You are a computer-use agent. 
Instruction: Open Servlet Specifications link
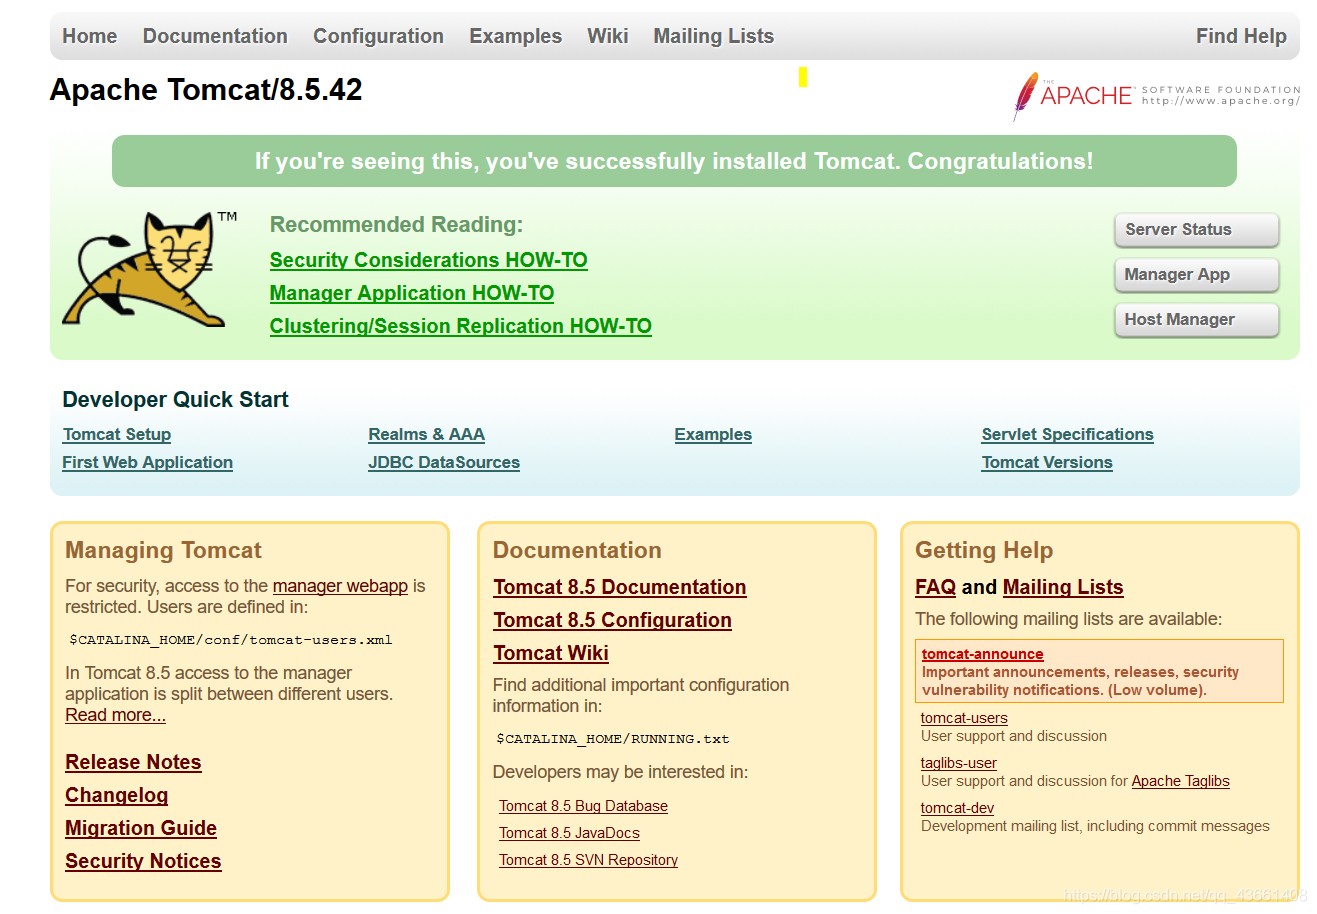[1068, 434]
